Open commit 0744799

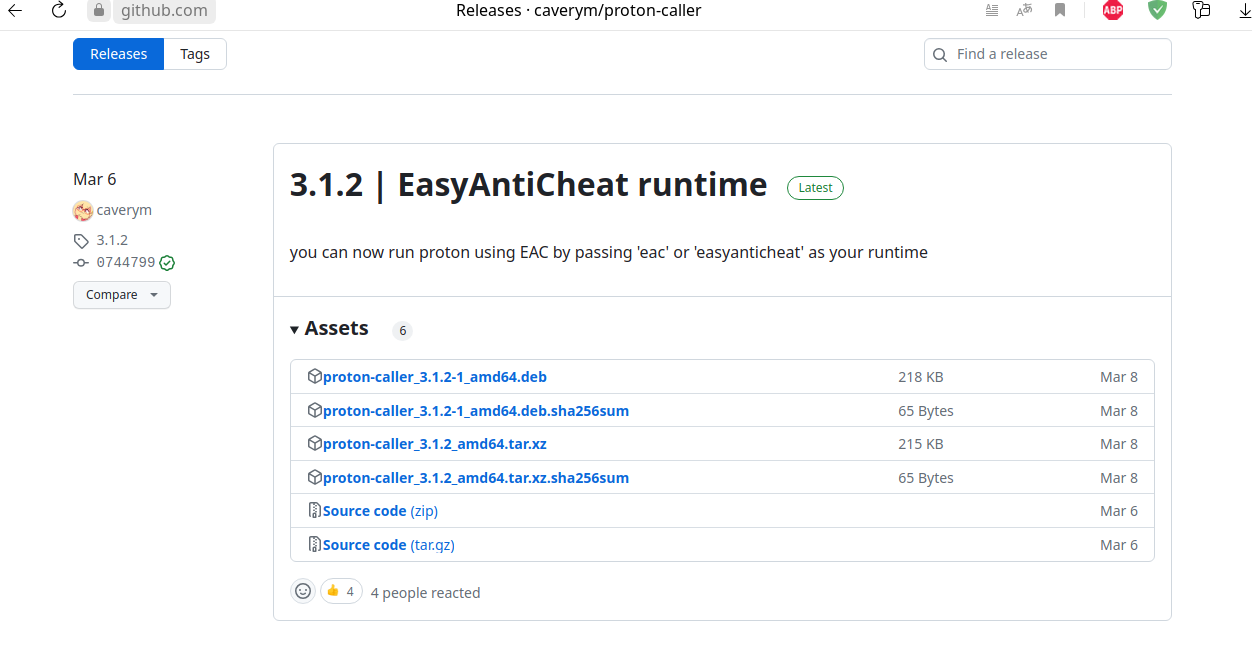point(125,263)
